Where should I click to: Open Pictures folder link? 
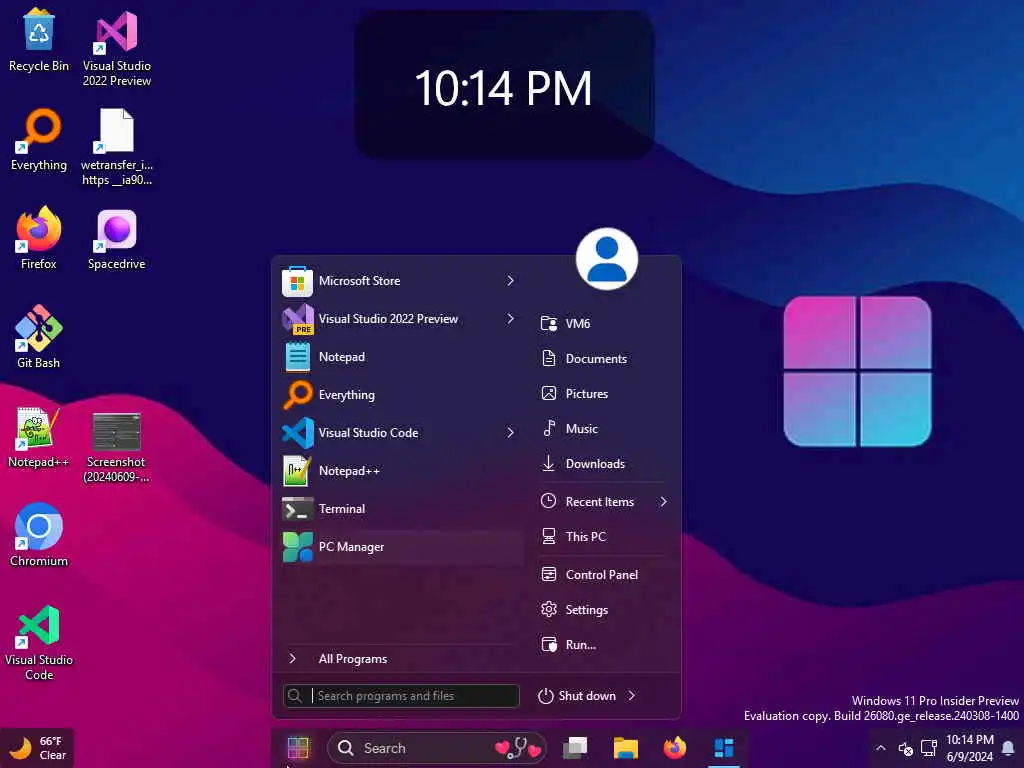coord(603,394)
